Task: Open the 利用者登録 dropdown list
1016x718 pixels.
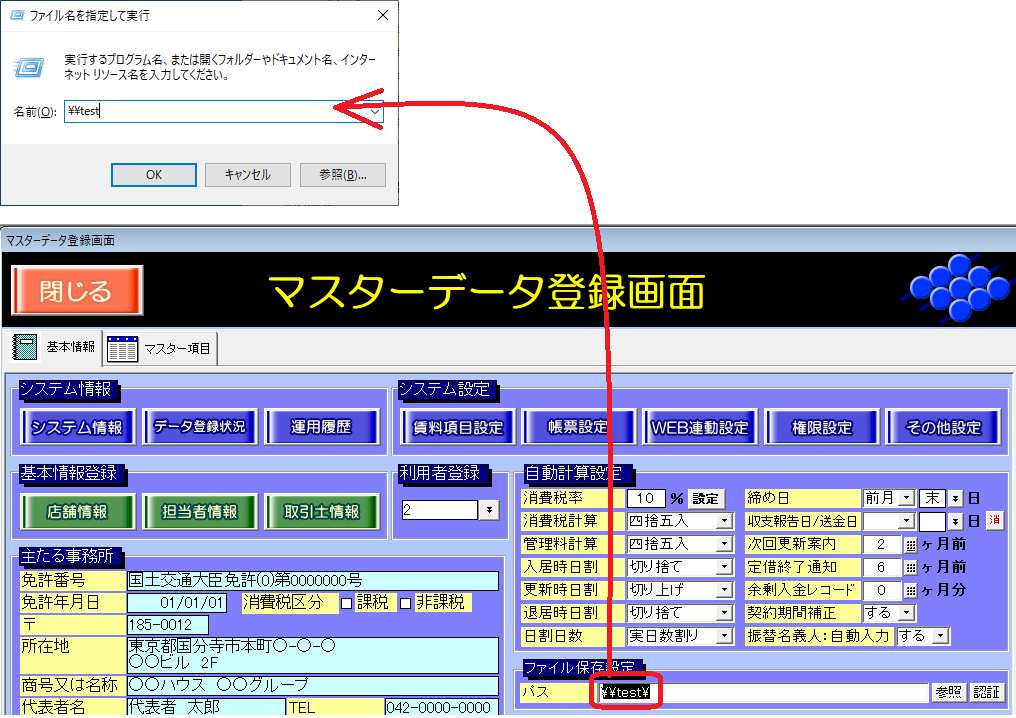Action: point(489,510)
